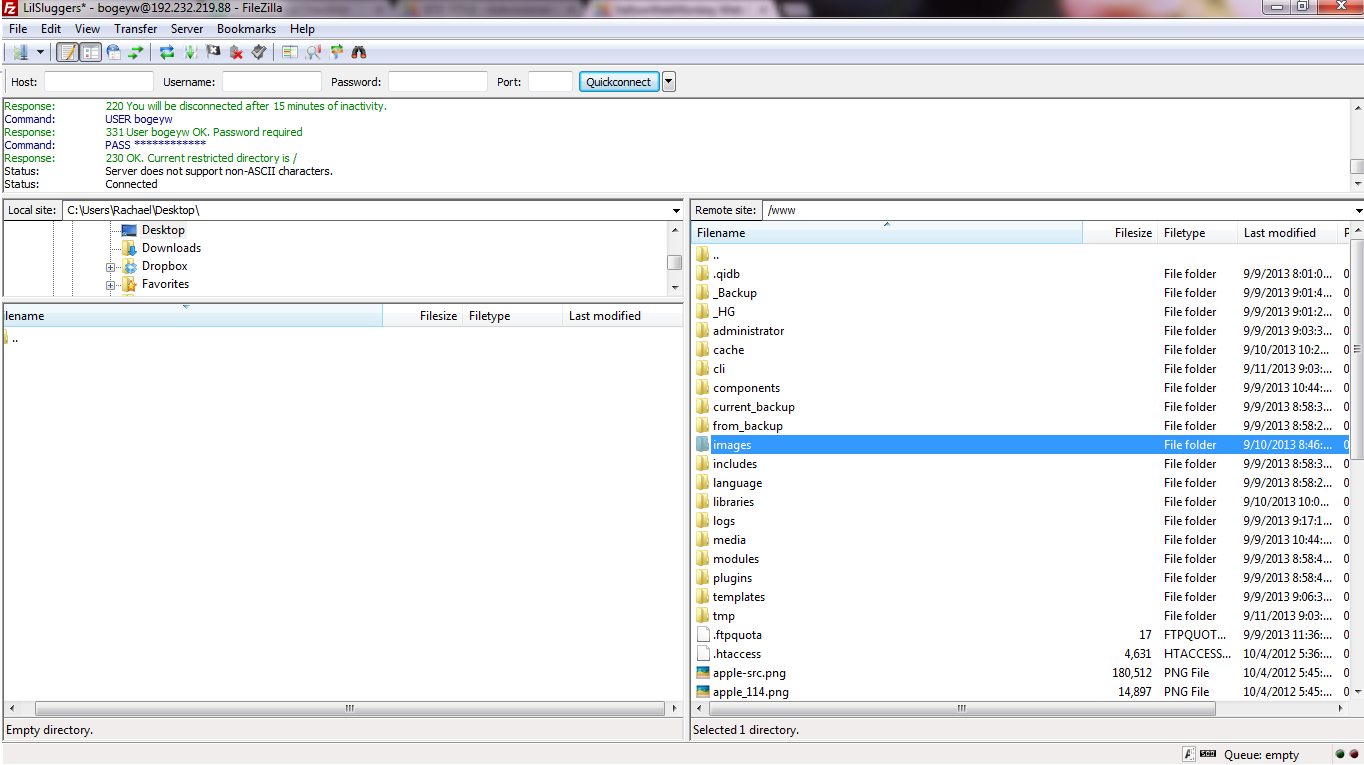Toggle synchronized browsing icon
This screenshot has height=765, width=1364.
[336, 52]
